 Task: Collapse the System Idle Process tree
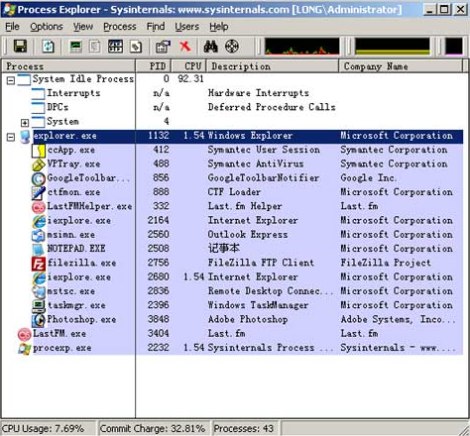point(11,80)
